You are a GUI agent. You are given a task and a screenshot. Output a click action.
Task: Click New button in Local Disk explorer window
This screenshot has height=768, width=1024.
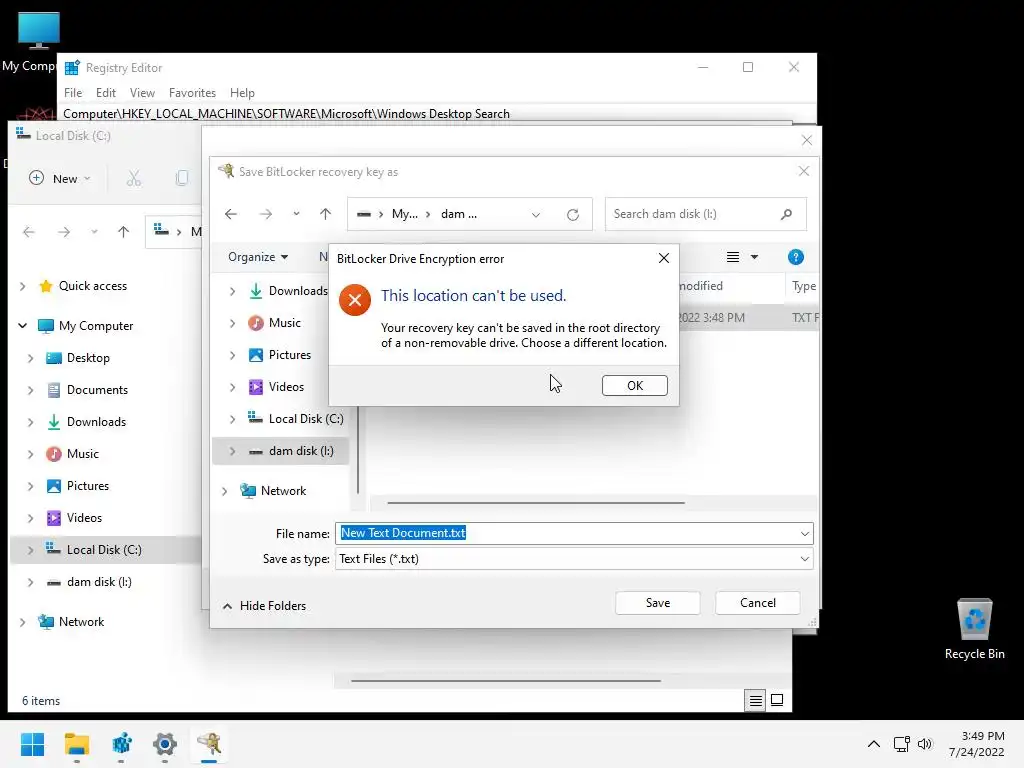pyautogui.click(x=59, y=178)
